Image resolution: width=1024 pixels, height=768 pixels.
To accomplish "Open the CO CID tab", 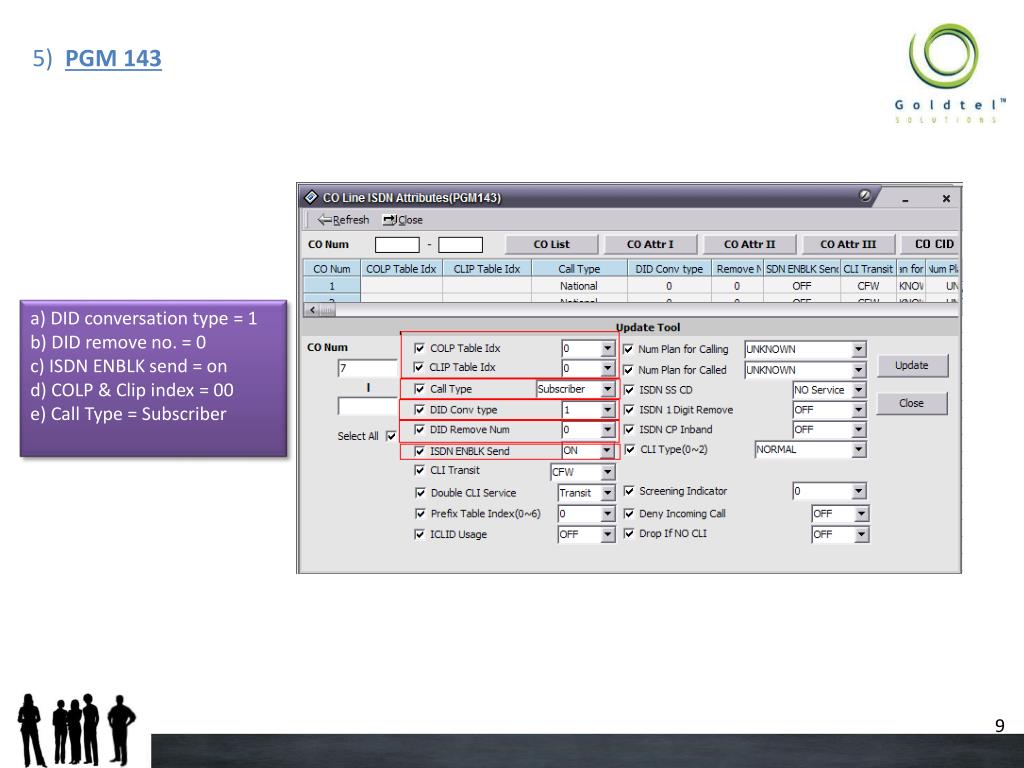I will [931, 244].
